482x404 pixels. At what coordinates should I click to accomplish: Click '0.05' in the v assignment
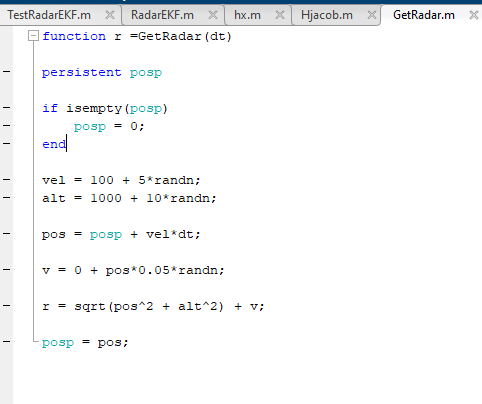[x=154, y=270]
